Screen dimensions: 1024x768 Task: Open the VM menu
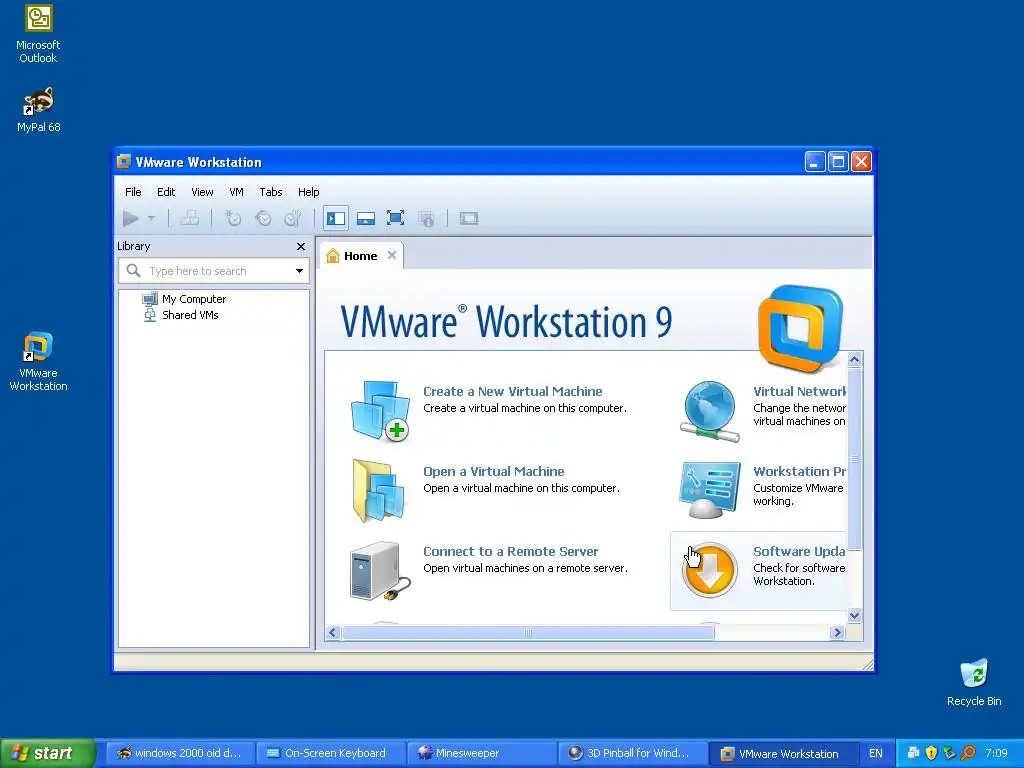(236, 192)
